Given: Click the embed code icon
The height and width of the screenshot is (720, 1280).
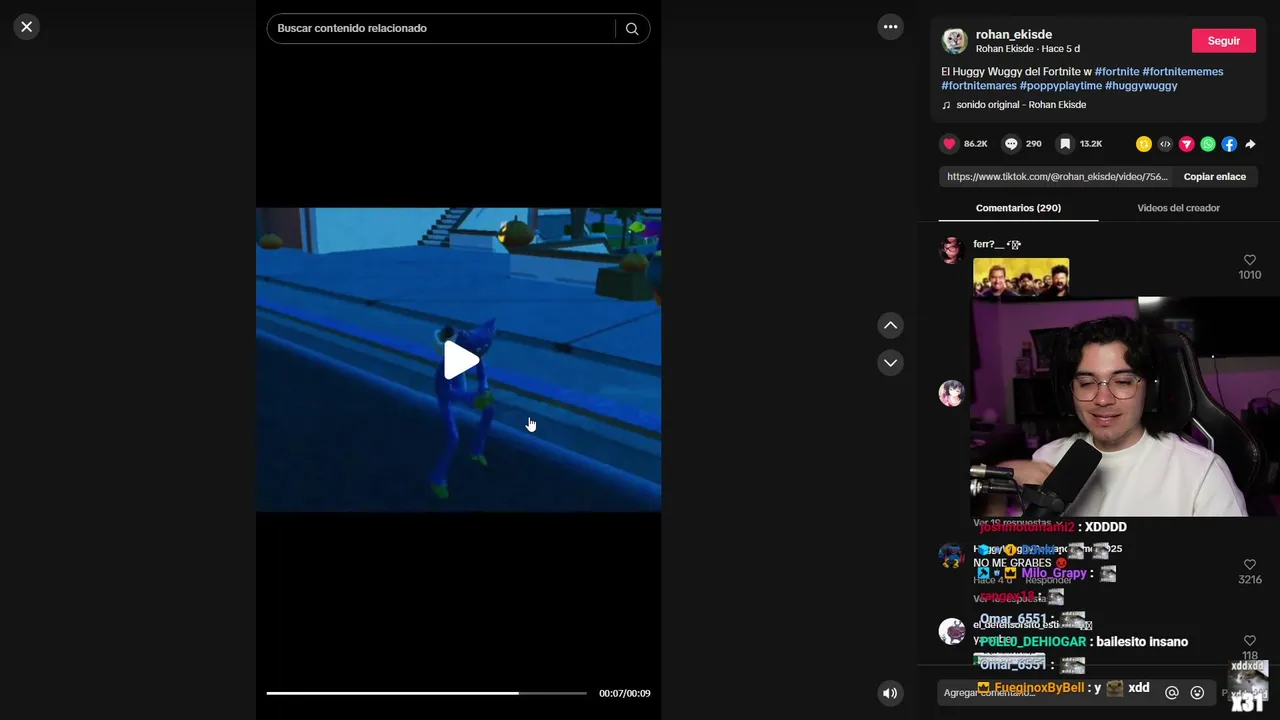Looking at the screenshot, I should (1165, 144).
